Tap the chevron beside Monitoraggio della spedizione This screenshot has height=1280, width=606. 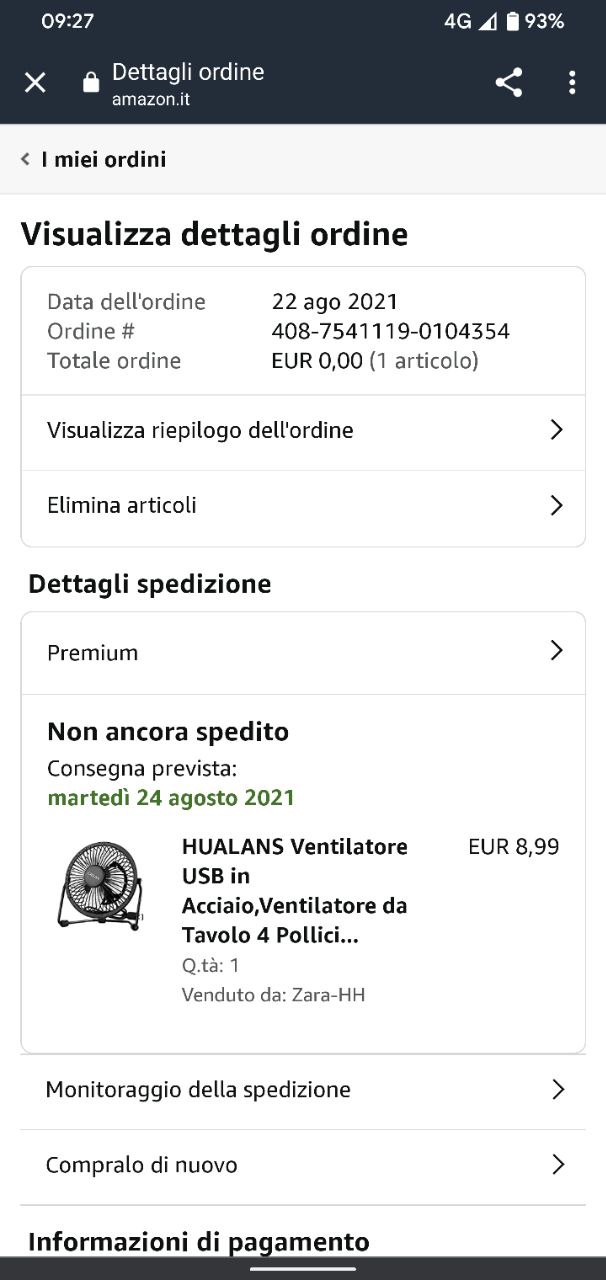click(558, 1089)
